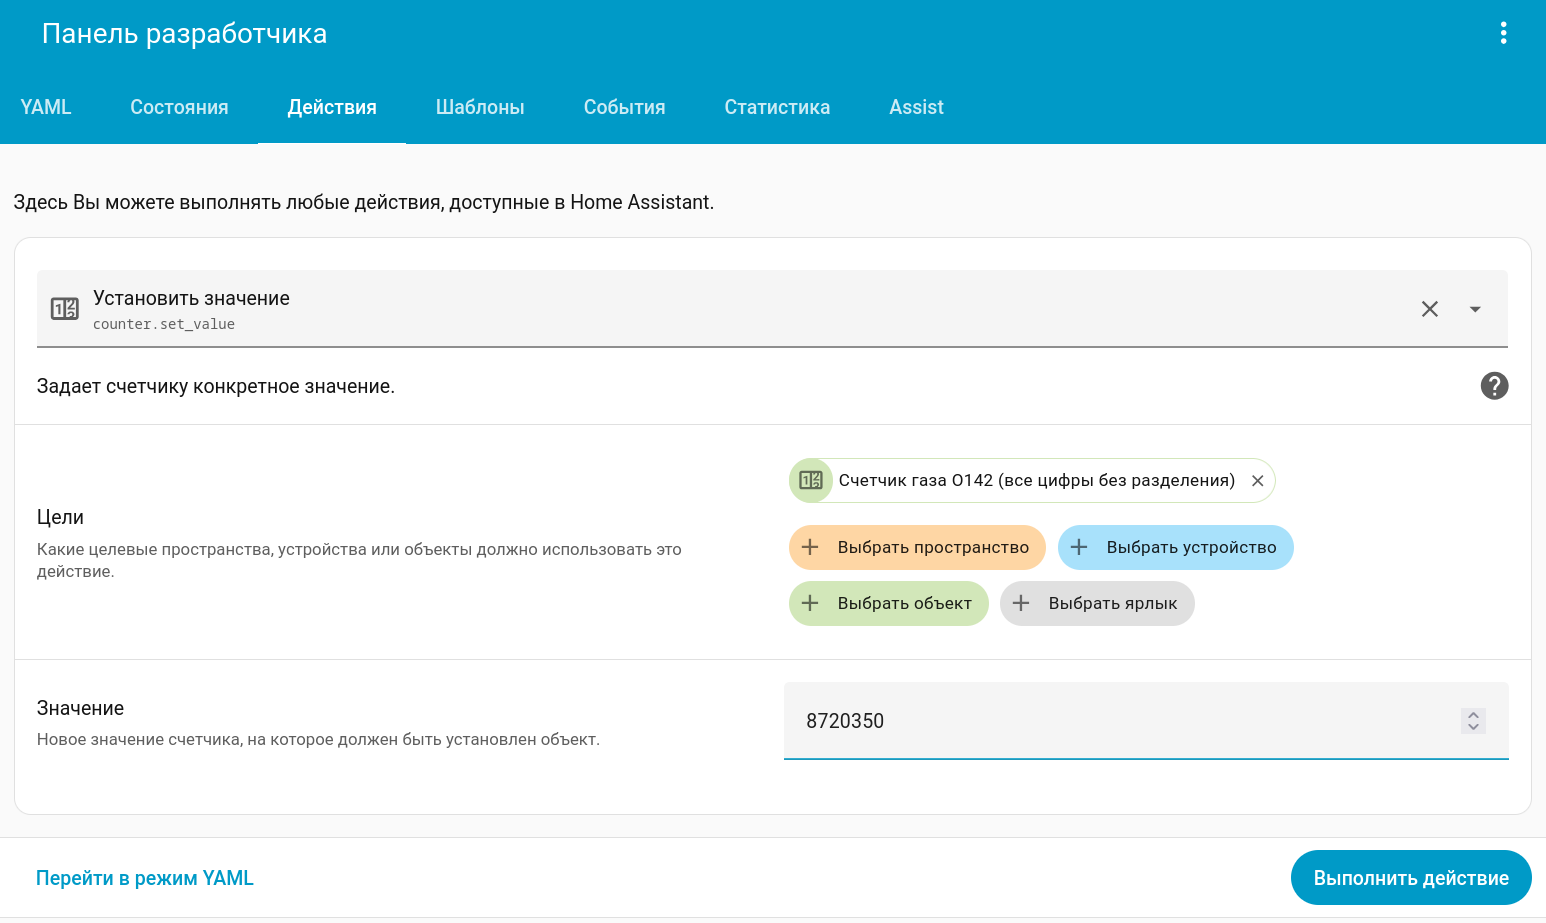Open the Установить значение action combo box
Viewport: 1546px width, 923px height.
point(700,309)
